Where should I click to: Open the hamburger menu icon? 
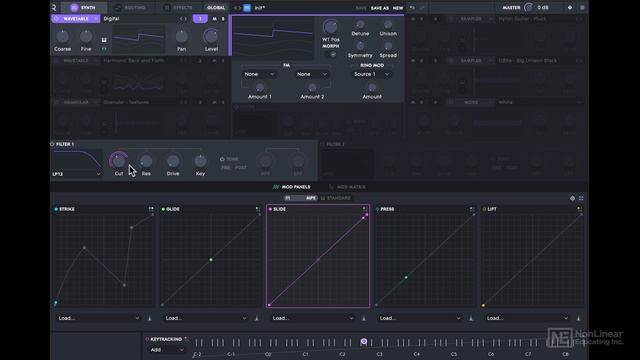[582, 8]
